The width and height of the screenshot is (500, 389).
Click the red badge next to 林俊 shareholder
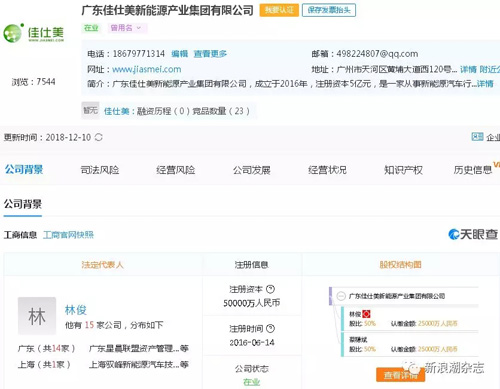(x=366, y=314)
